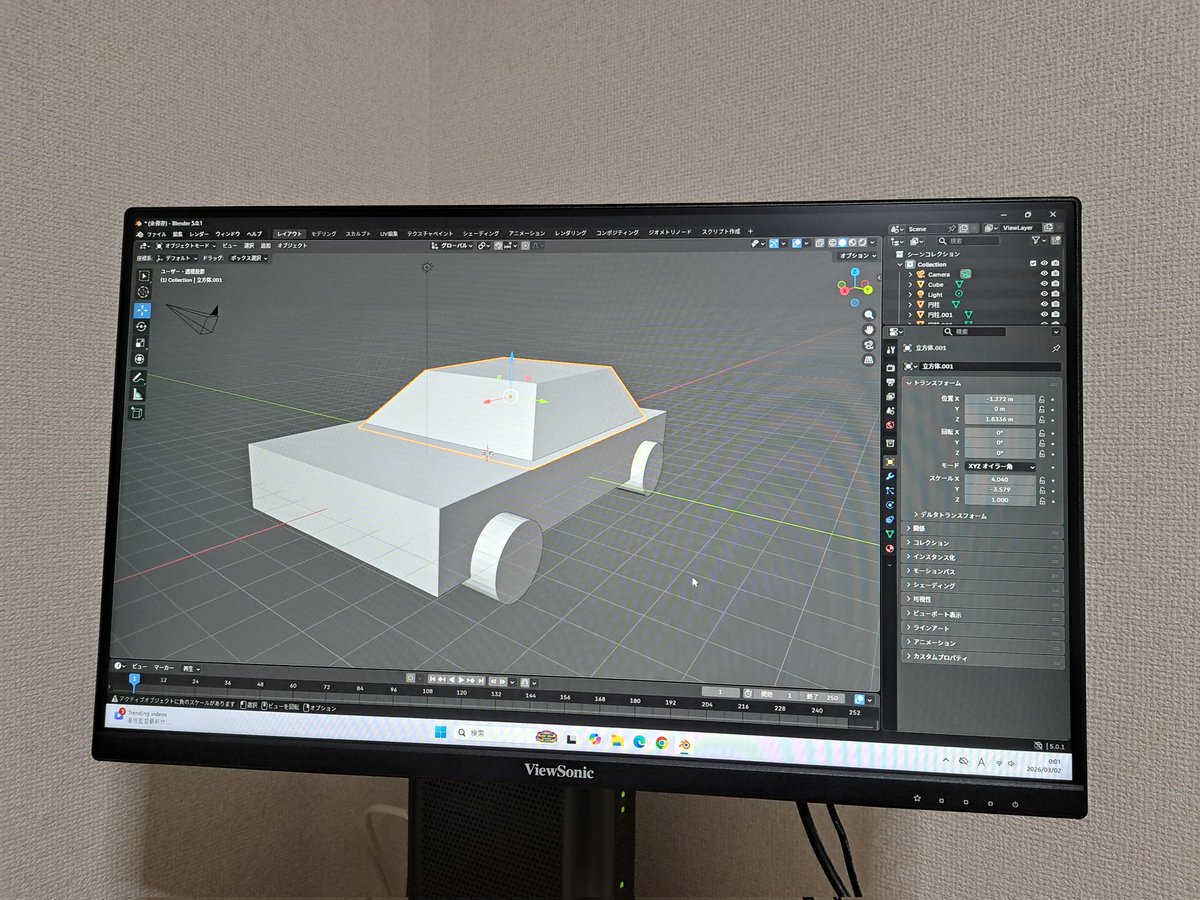Viewport: 1200px width, 900px height.
Task: Hide Cube in viewport via eye icon
Action: (x=1044, y=284)
